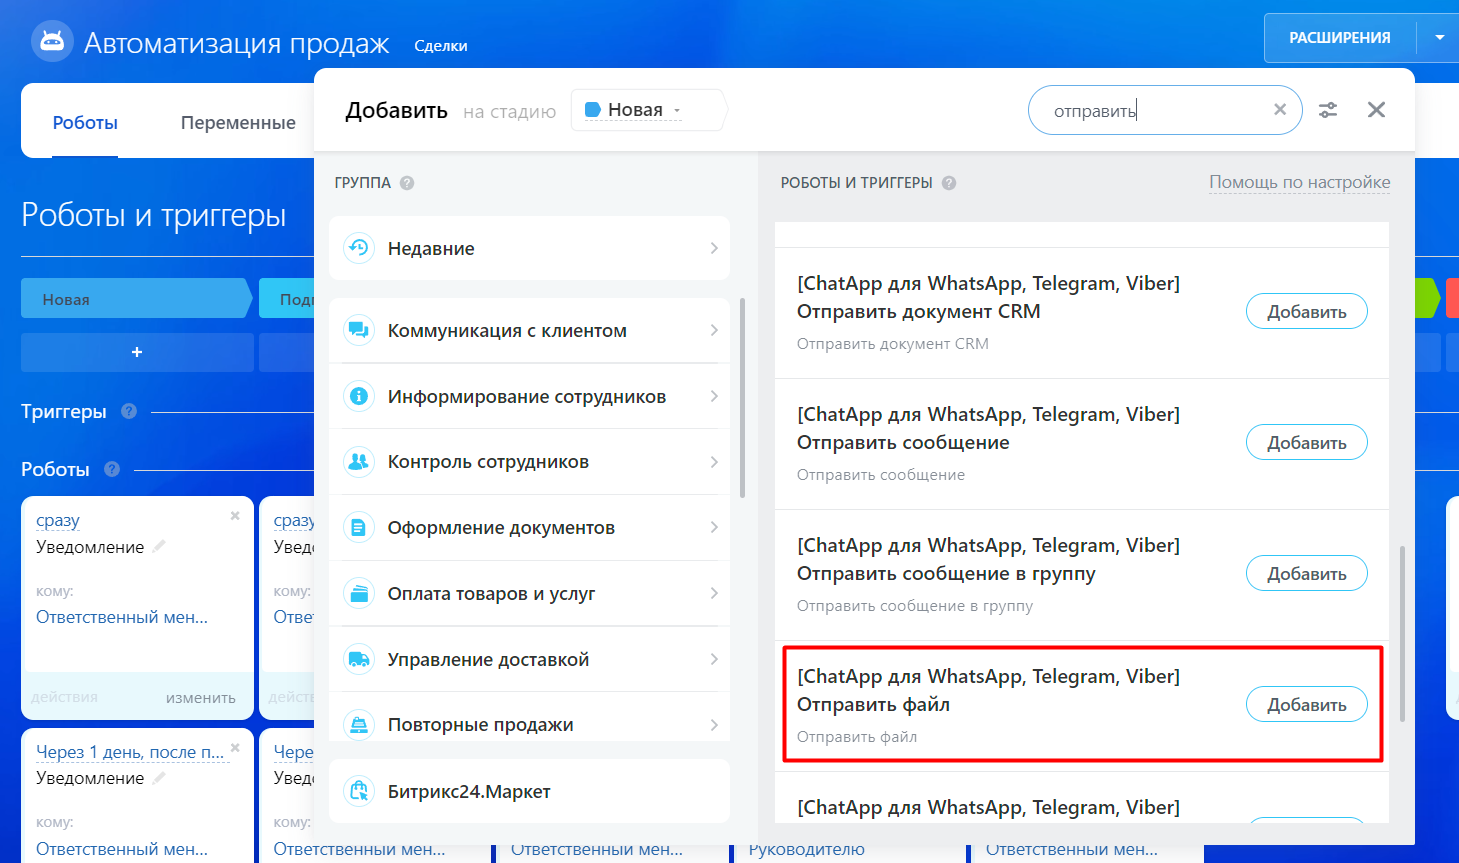The image size is (1459, 863).
Task: Open Помощь по настройке link
Action: click(x=1299, y=182)
